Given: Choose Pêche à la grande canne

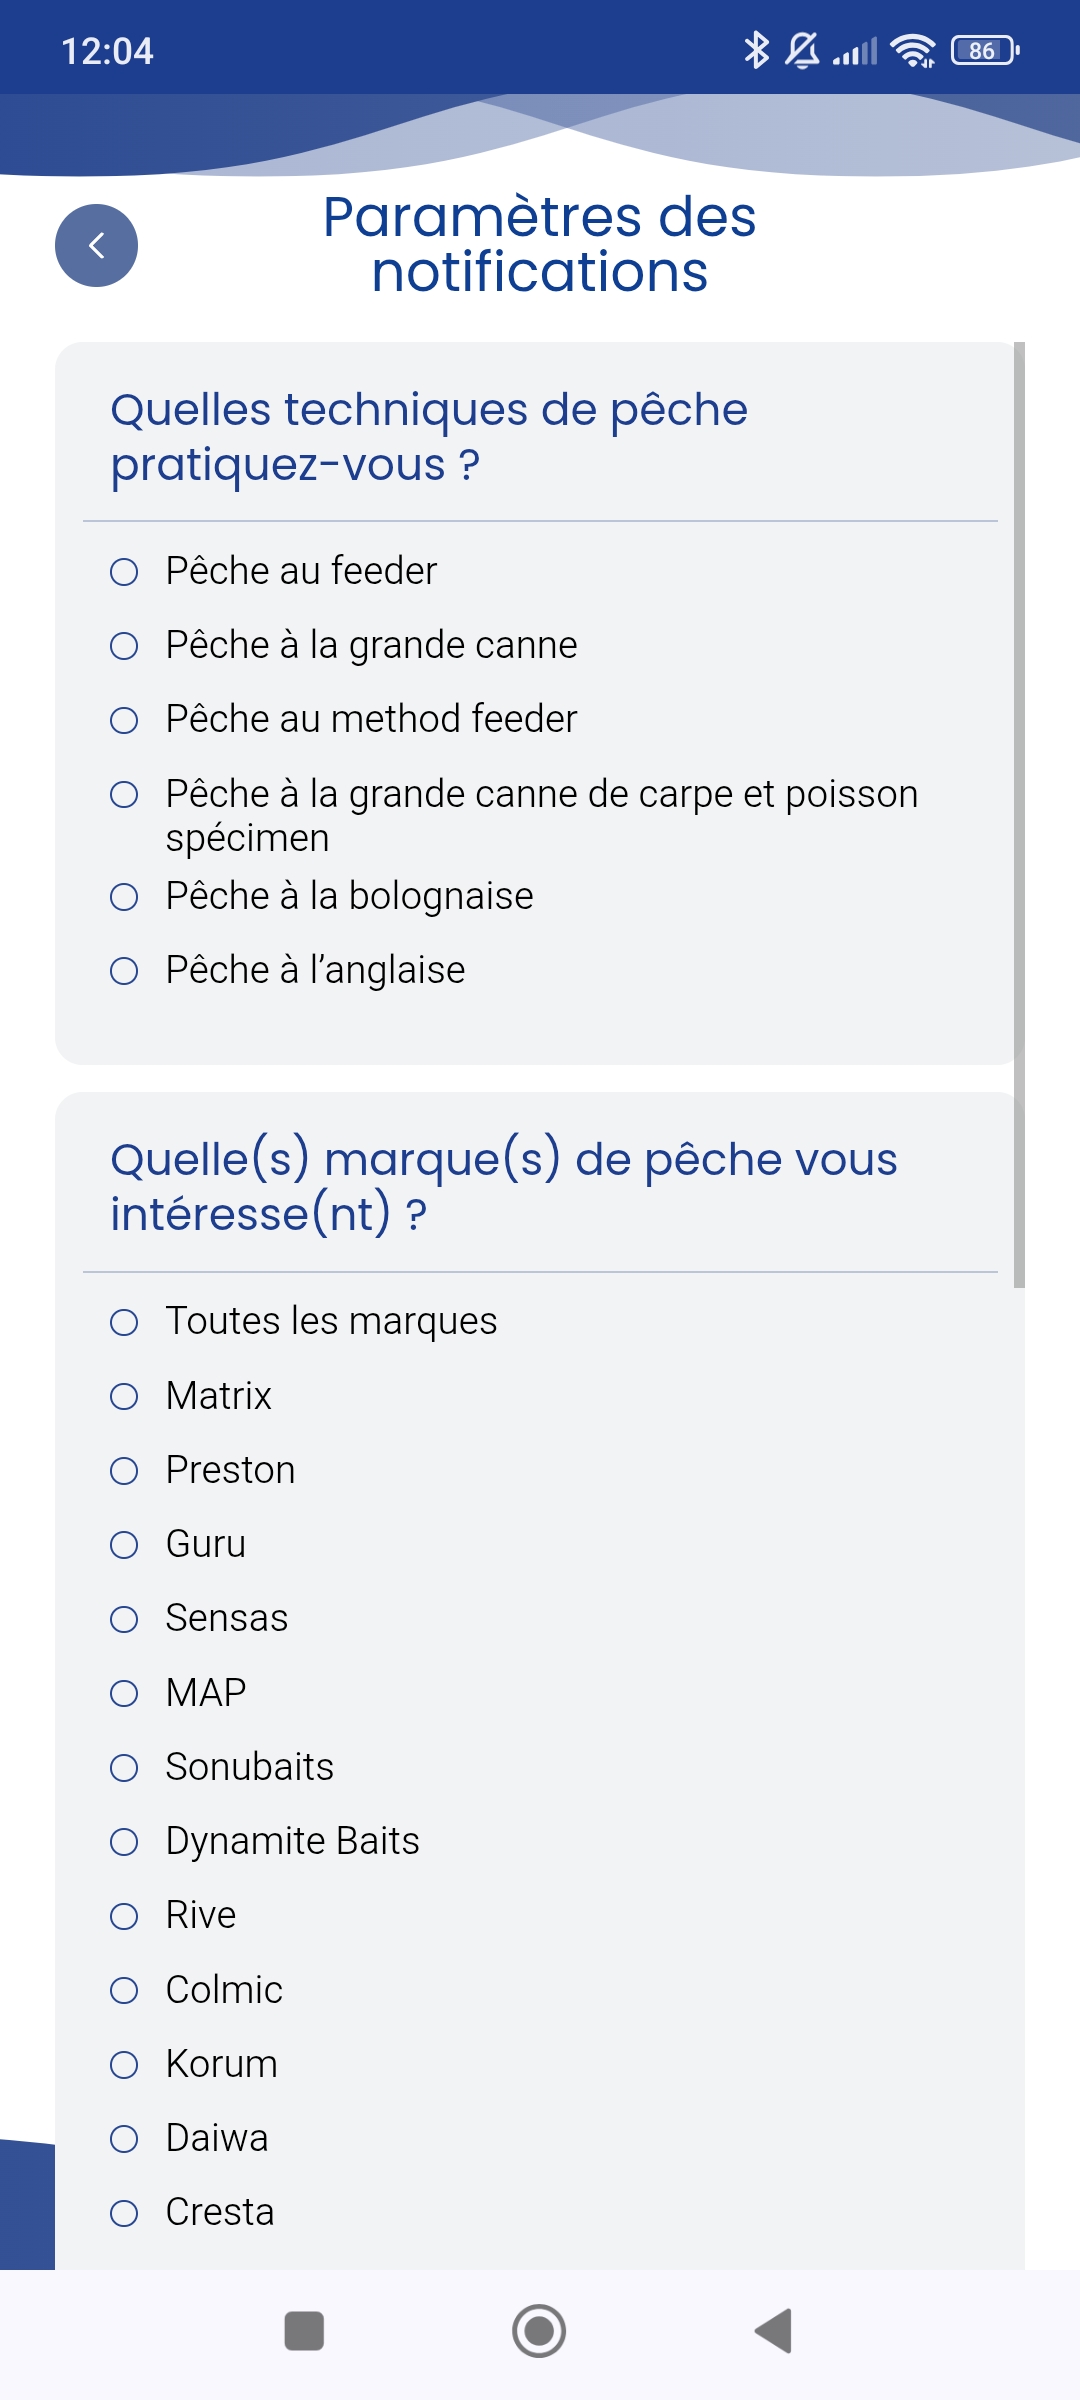Looking at the screenshot, I should [124, 646].
